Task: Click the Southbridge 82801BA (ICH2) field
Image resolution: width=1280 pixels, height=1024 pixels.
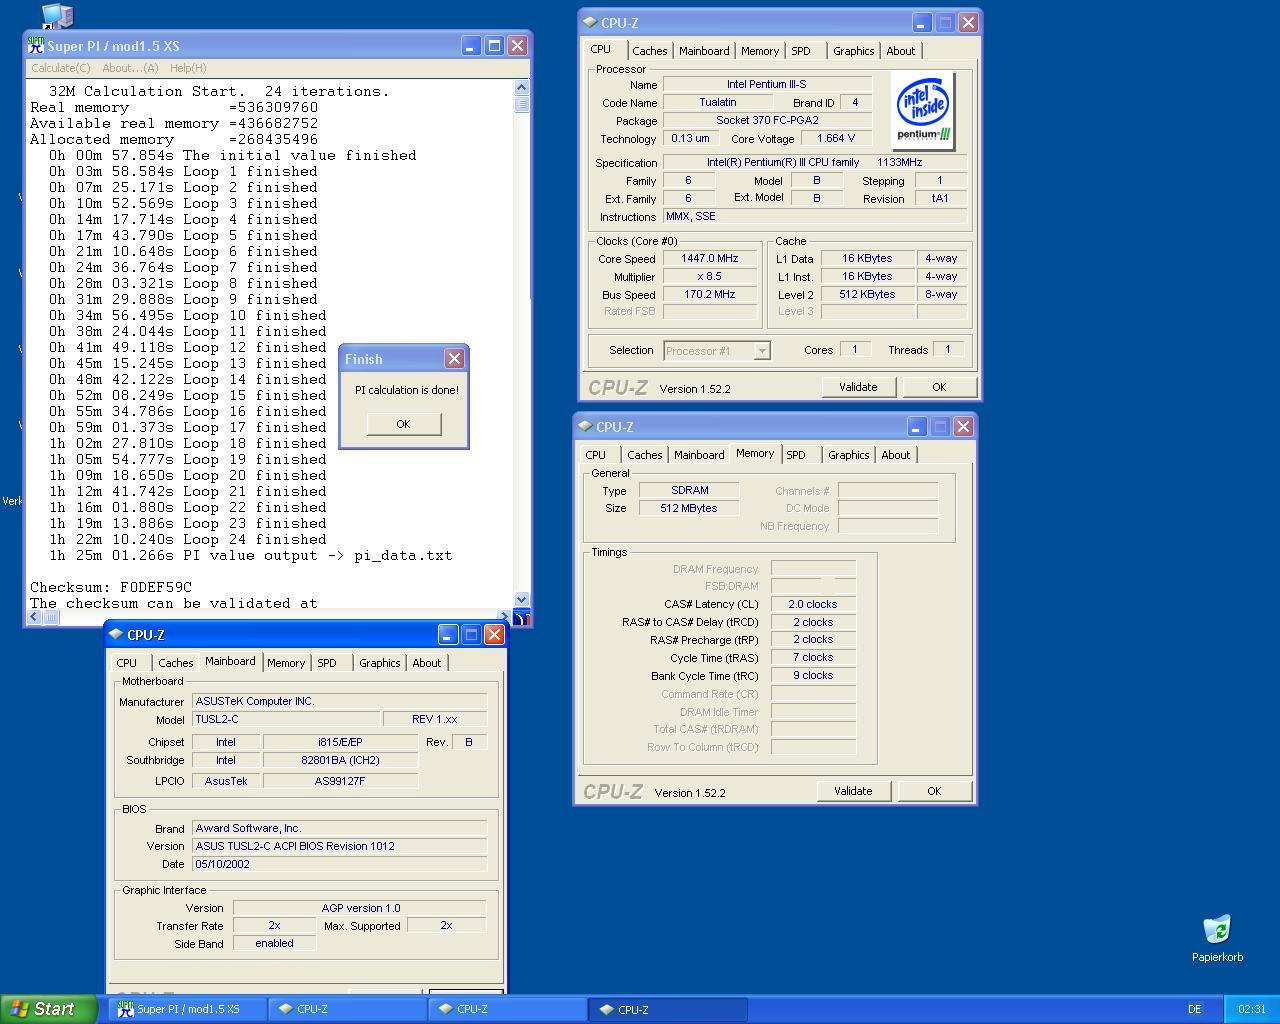Action: click(340, 760)
